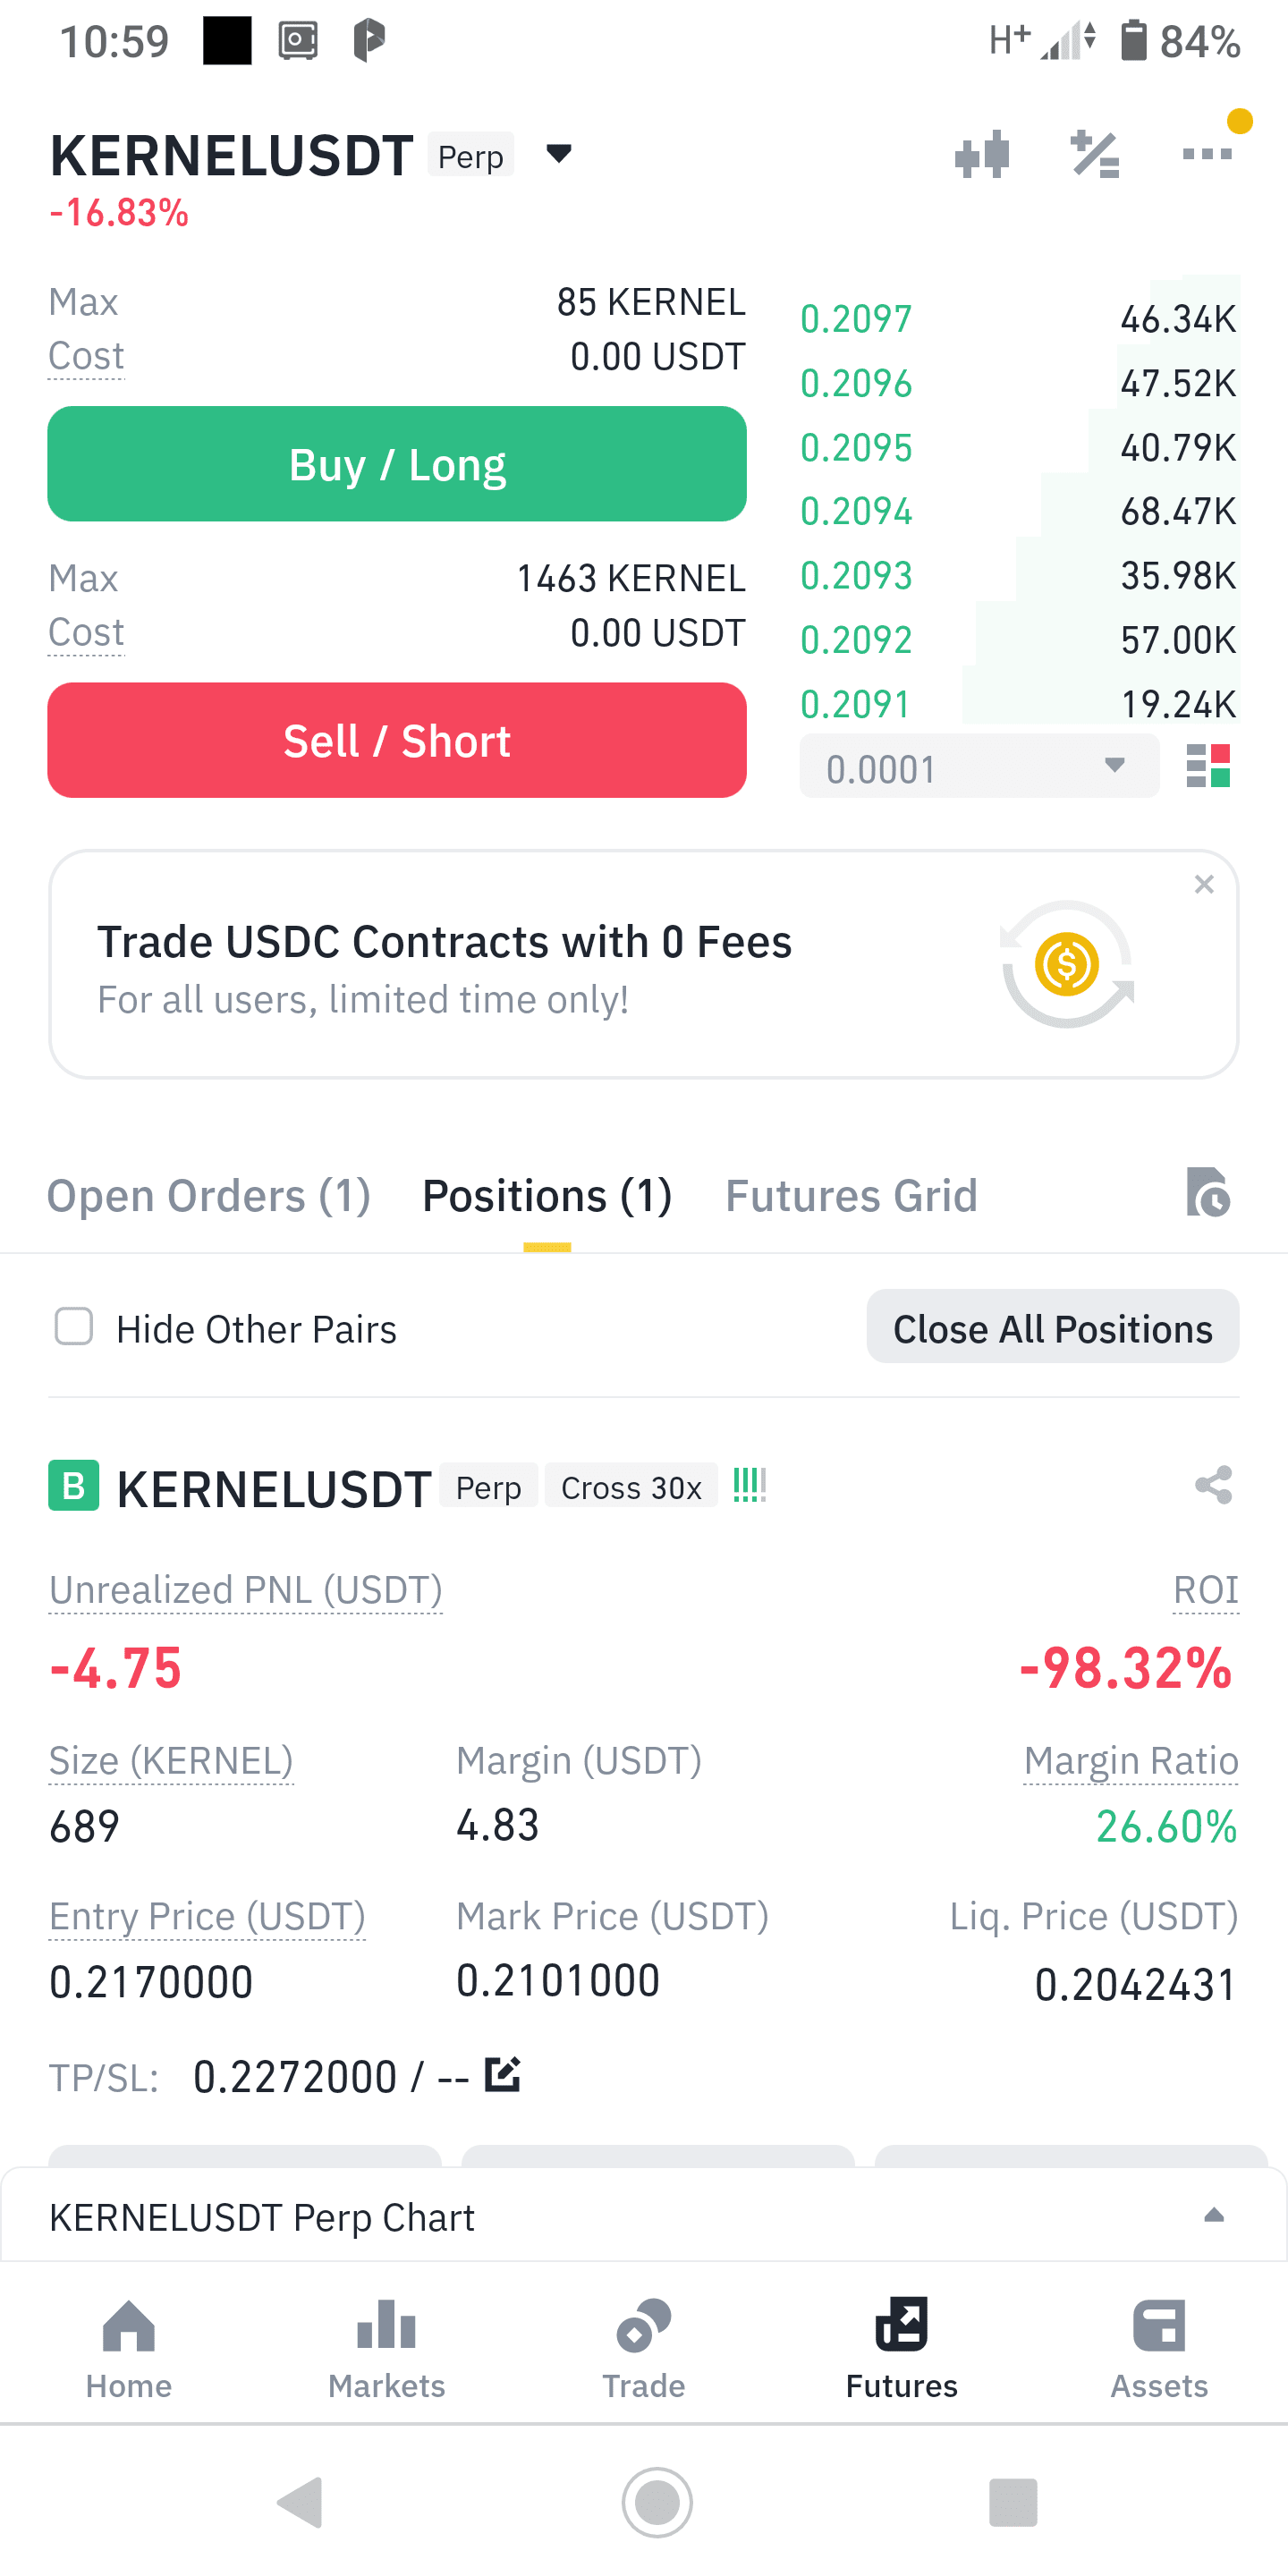Switch to the Futures Grid tab
This screenshot has height=2576, width=1288.
pyautogui.click(x=852, y=1195)
